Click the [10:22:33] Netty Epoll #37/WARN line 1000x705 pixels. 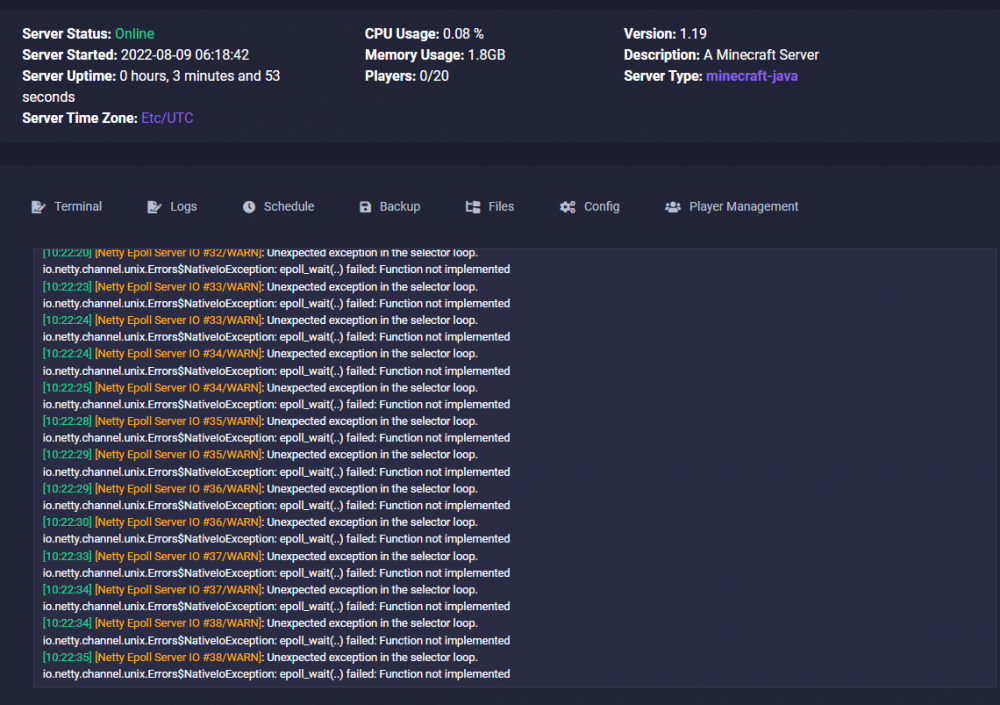[x=260, y=556]
